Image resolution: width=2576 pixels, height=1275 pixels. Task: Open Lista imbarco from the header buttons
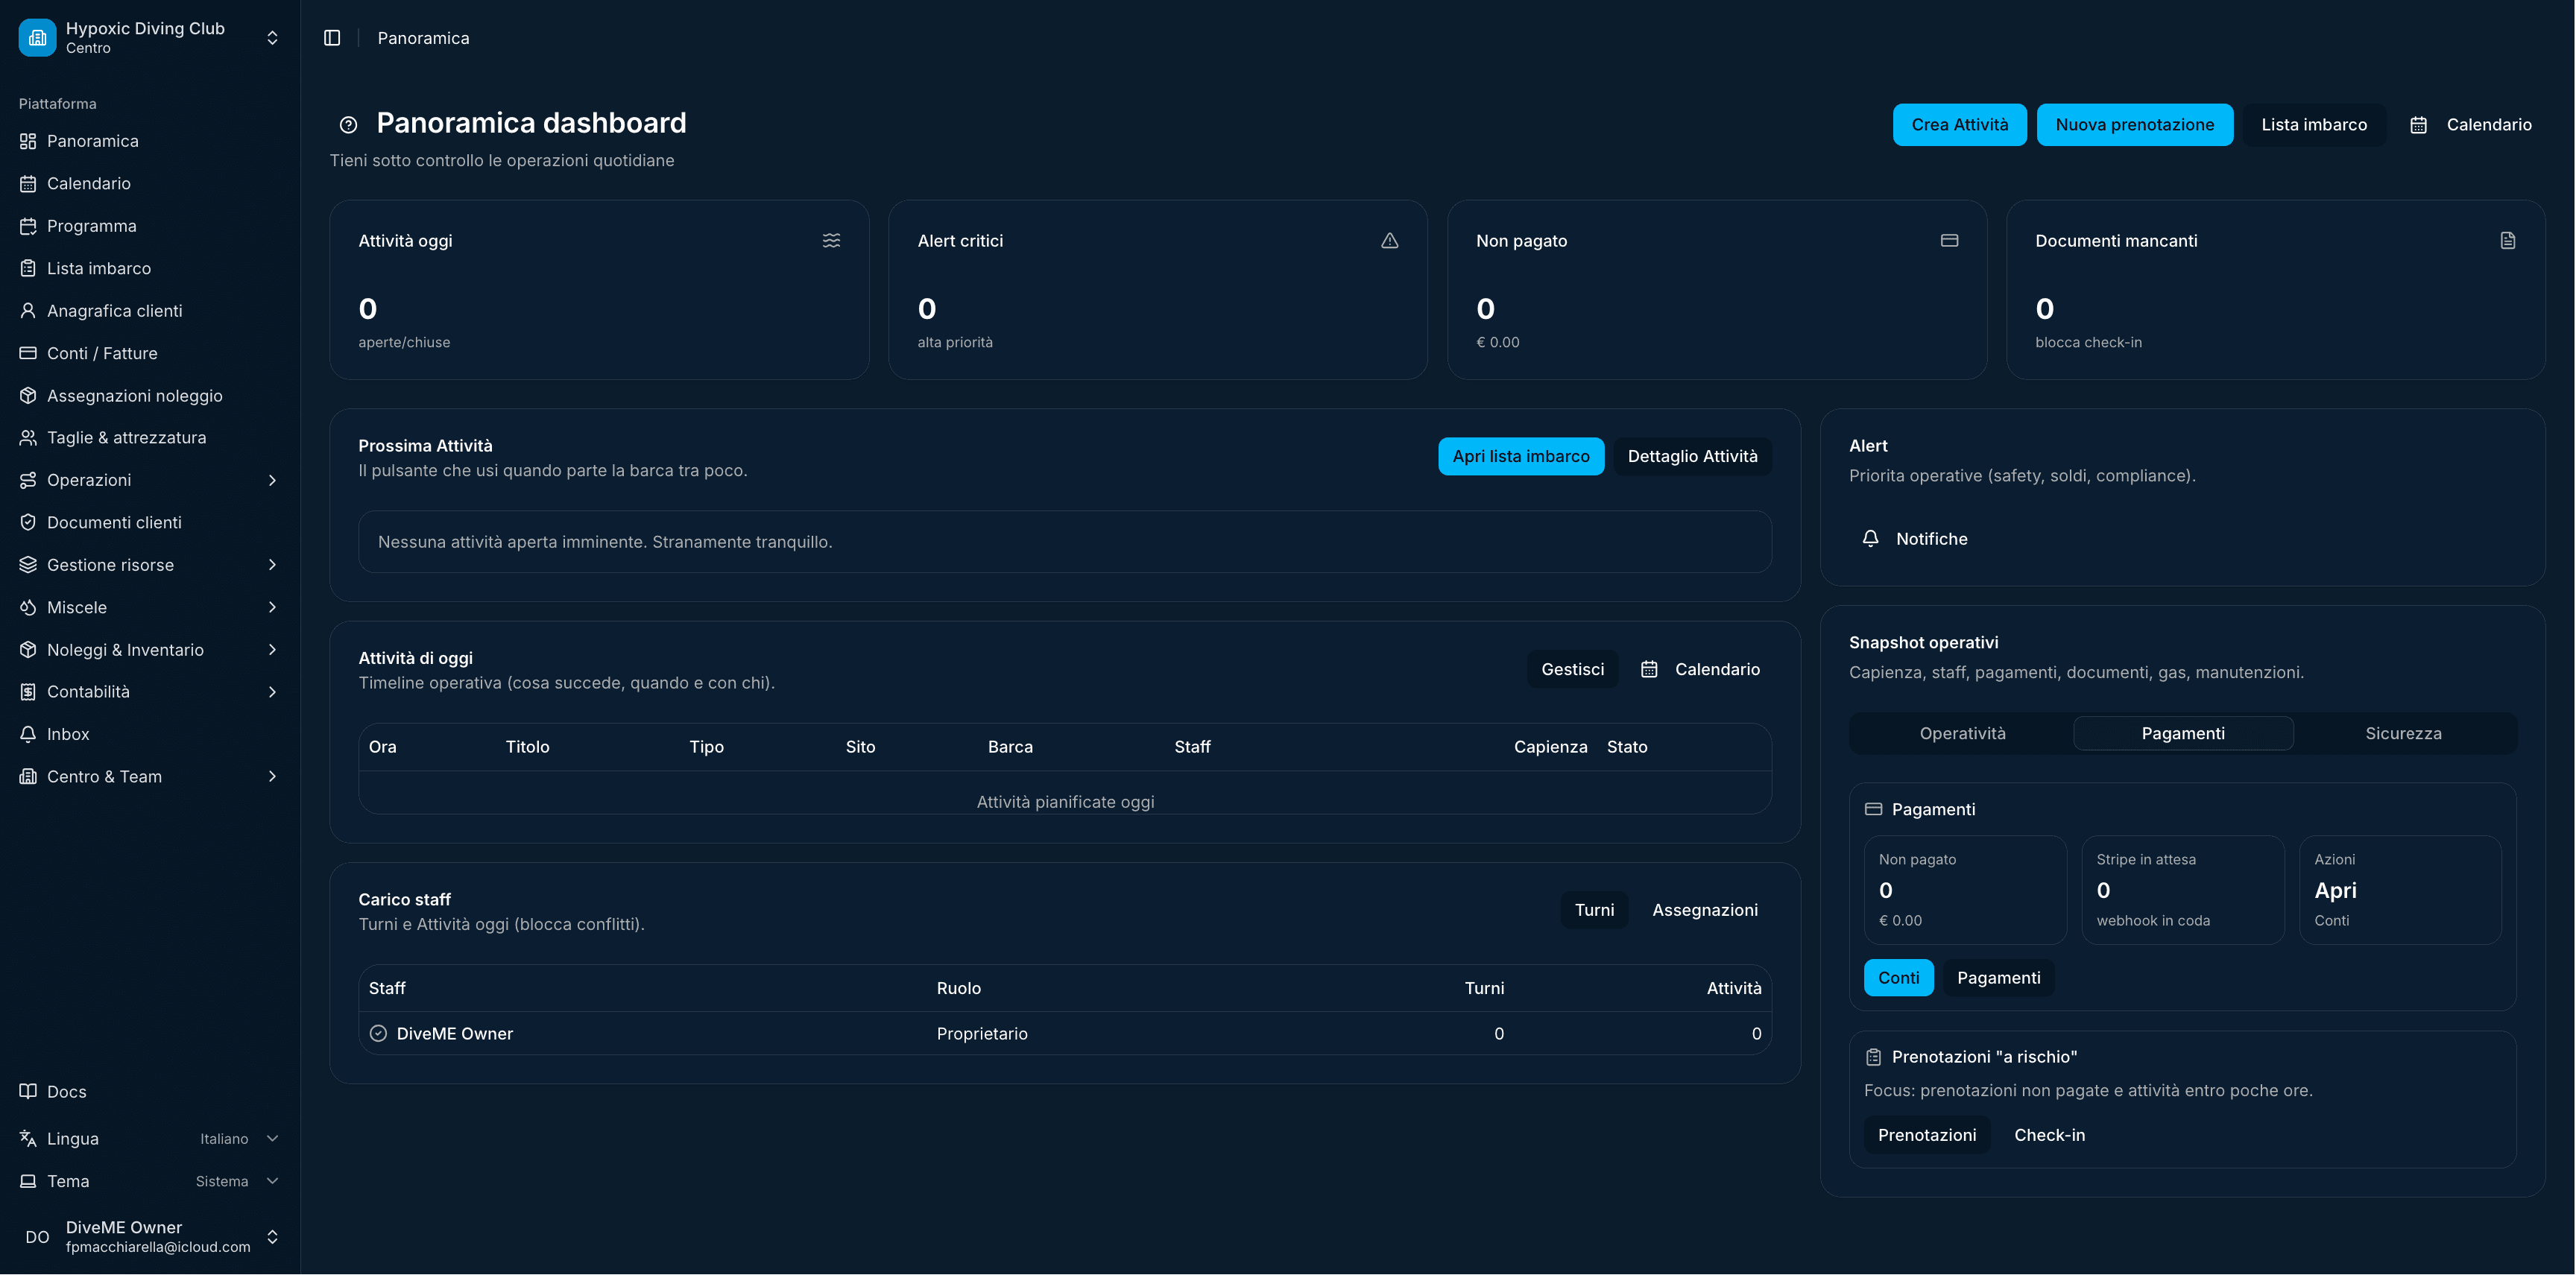pyautogui.click(x=2314, y=125)
